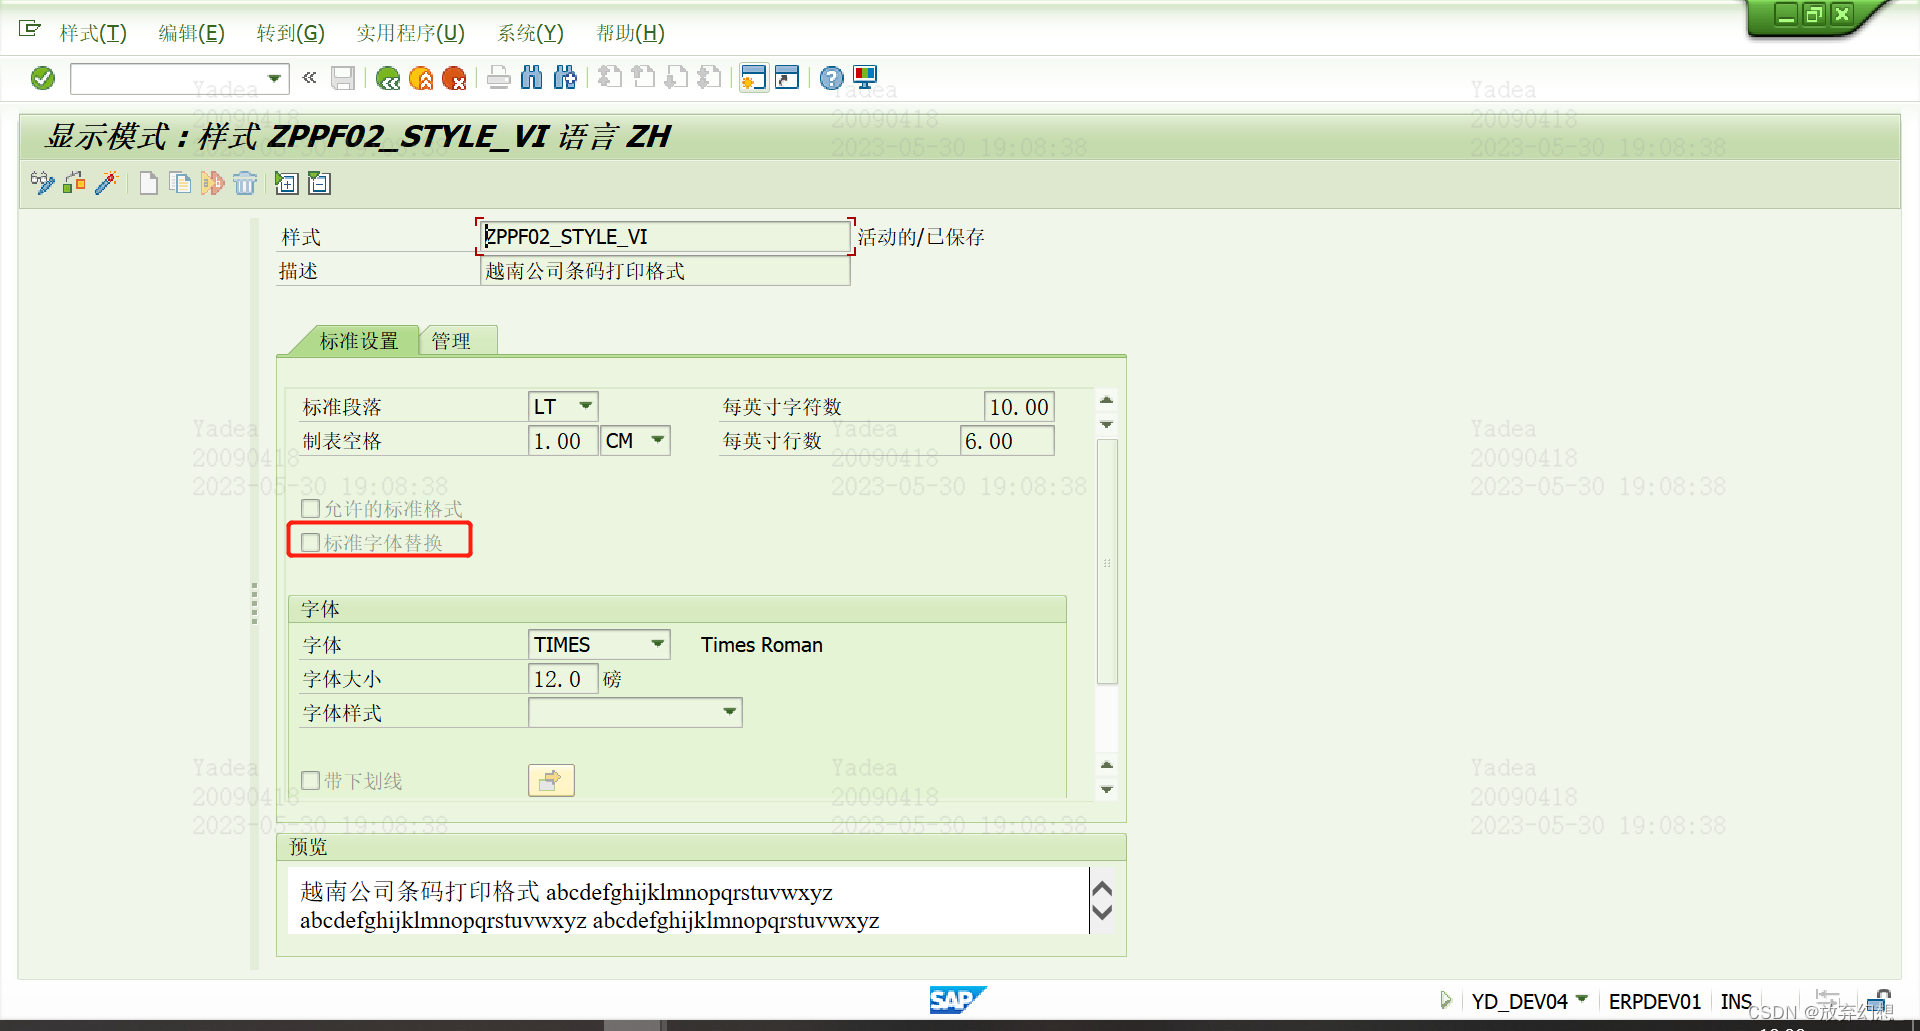
Task: Click the 描述 description field
Action: [x=665, y=271]
